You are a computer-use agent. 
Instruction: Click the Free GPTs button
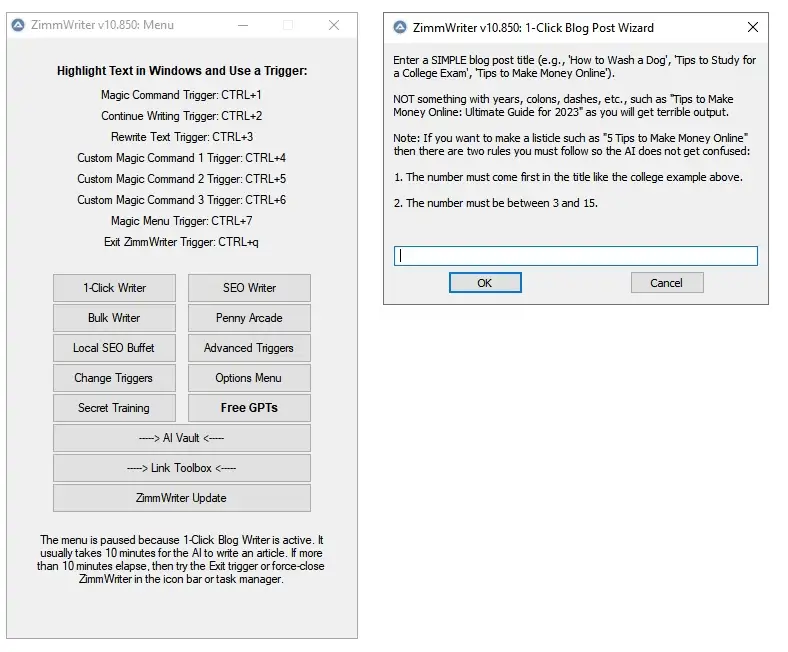(x=249, y=408)
